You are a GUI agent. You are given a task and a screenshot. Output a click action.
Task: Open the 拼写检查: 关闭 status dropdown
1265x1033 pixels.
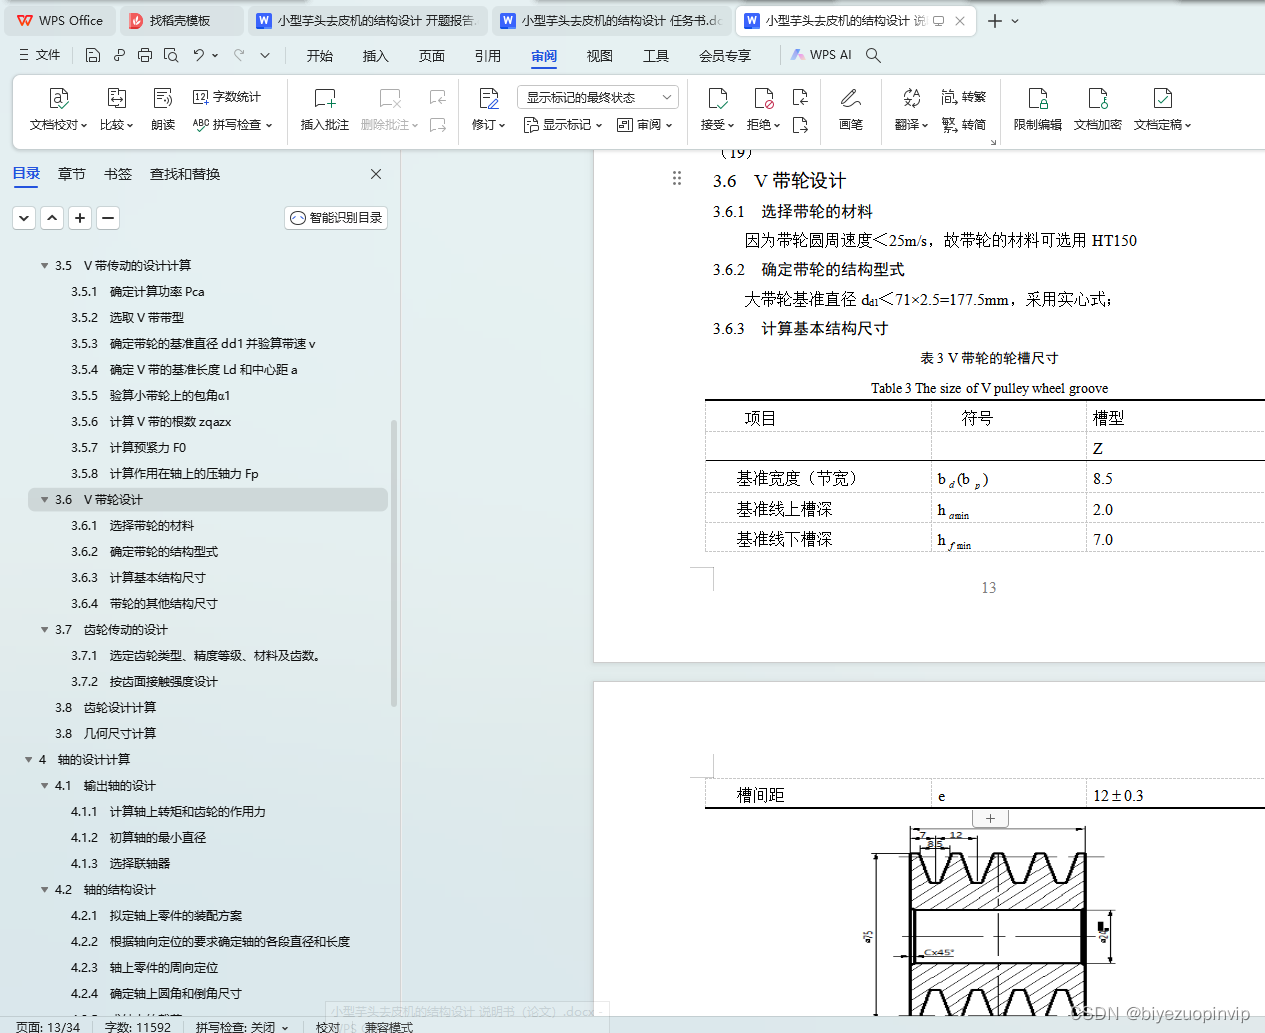pos(242,1026)
